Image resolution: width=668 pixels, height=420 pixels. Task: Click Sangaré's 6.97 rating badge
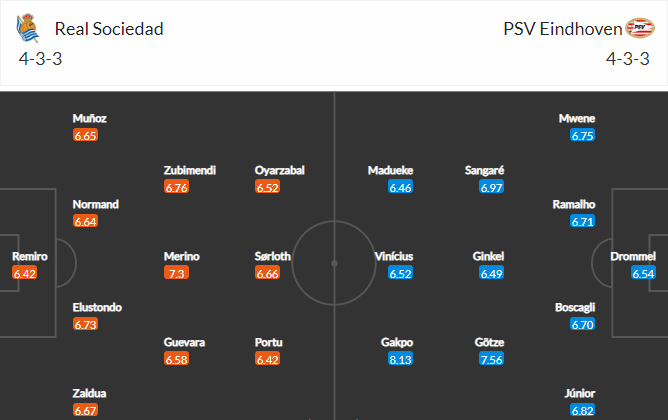pyautogui.click(x=492, y=187)
